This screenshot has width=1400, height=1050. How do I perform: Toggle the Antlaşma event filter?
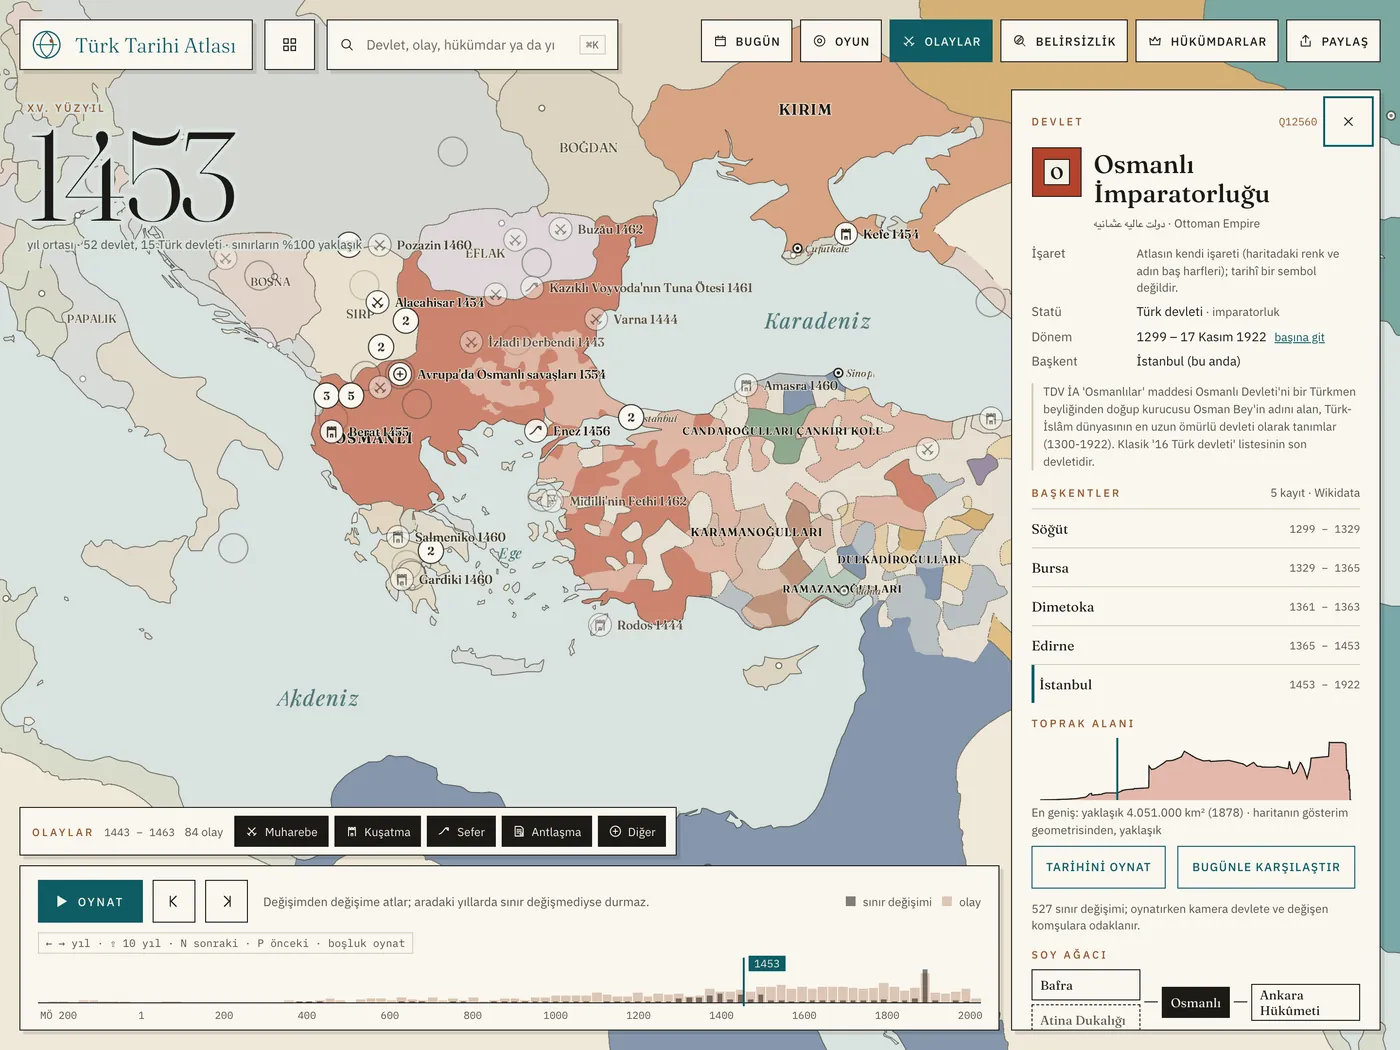(x=547, y=832)
